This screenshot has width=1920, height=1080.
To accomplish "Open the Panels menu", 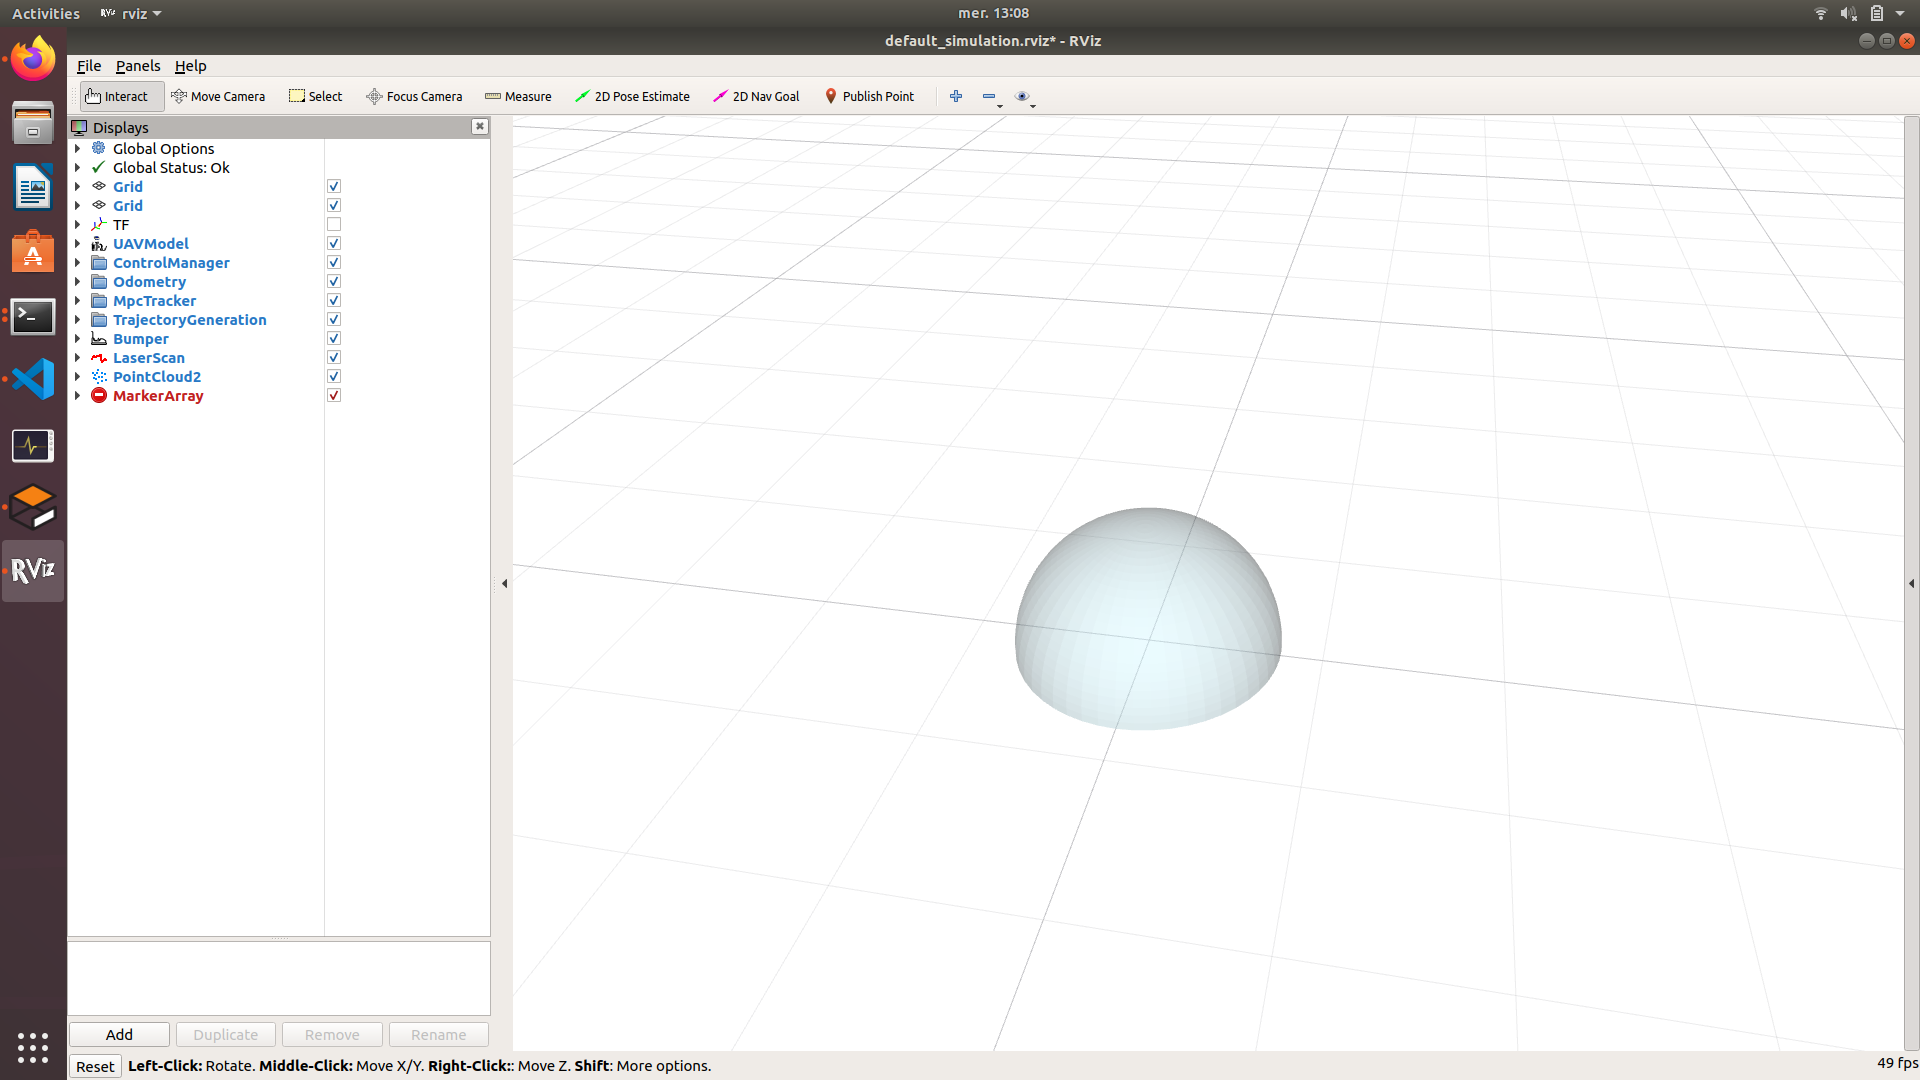I will 137,65.
